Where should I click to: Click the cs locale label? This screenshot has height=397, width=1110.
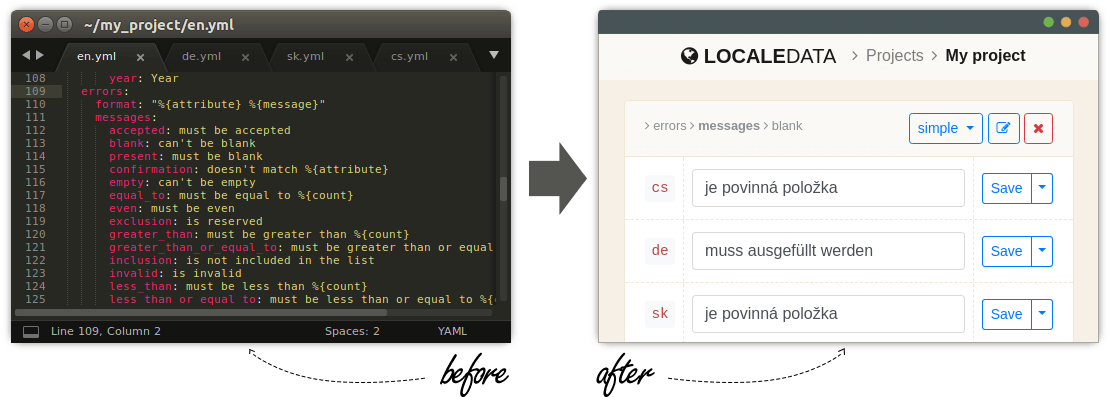pyautogui.click(x=660, y=188)
